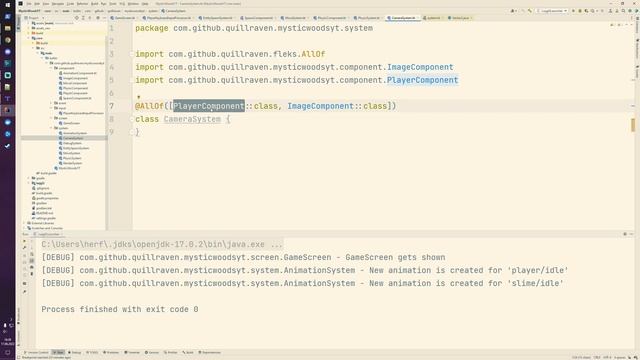This screenshot has height=360, width=640.
Task: Open the Version Control tool window button
Action: pos(36,352)
